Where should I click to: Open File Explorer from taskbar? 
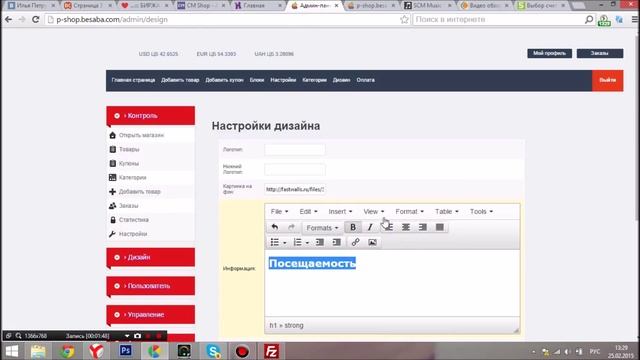pos(38,351)
